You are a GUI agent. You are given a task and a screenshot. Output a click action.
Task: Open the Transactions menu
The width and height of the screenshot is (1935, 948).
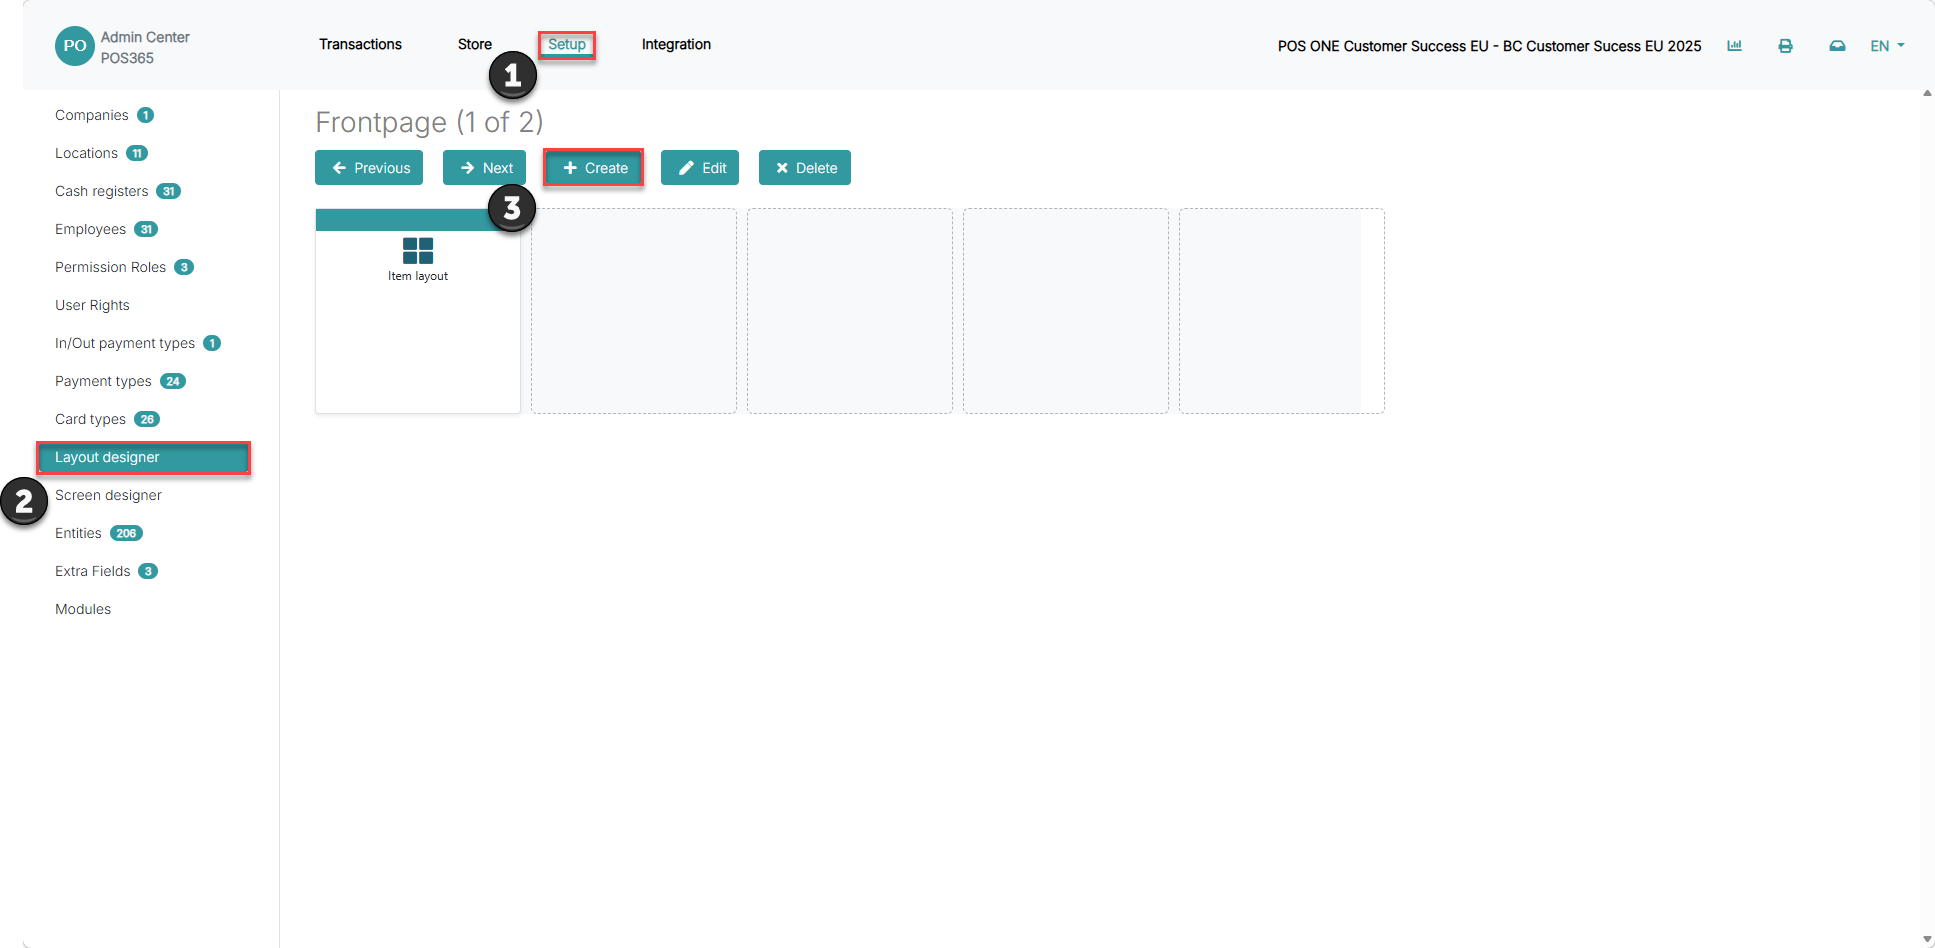point(360,44)
